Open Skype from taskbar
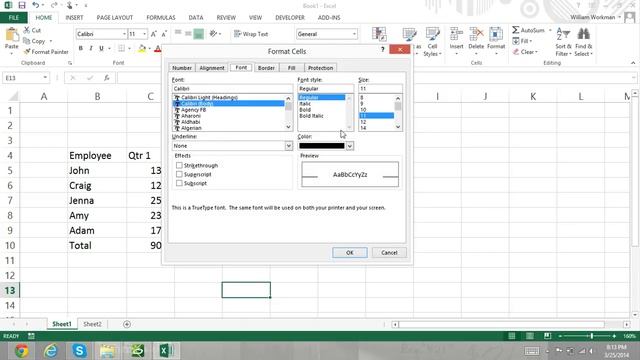This screenshot has width=640, height=360. (80, 351)
